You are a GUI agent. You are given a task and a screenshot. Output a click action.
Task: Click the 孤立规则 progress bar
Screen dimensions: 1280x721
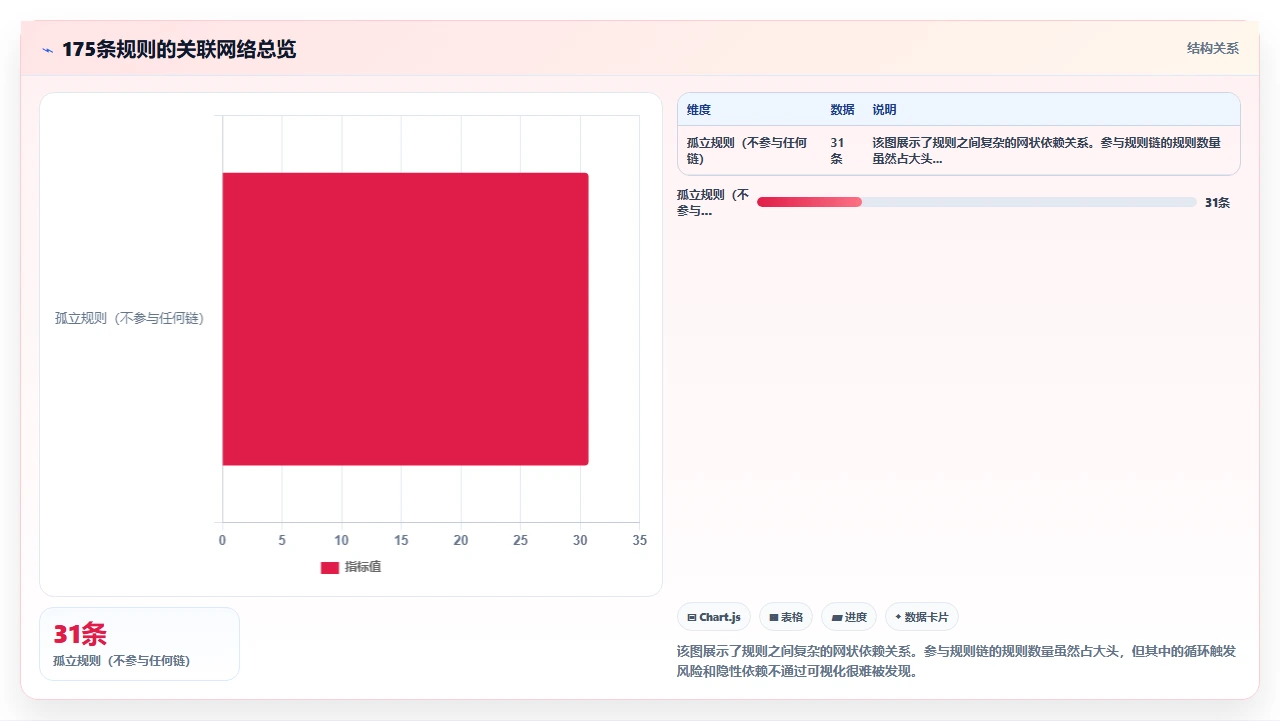point(977,202)
